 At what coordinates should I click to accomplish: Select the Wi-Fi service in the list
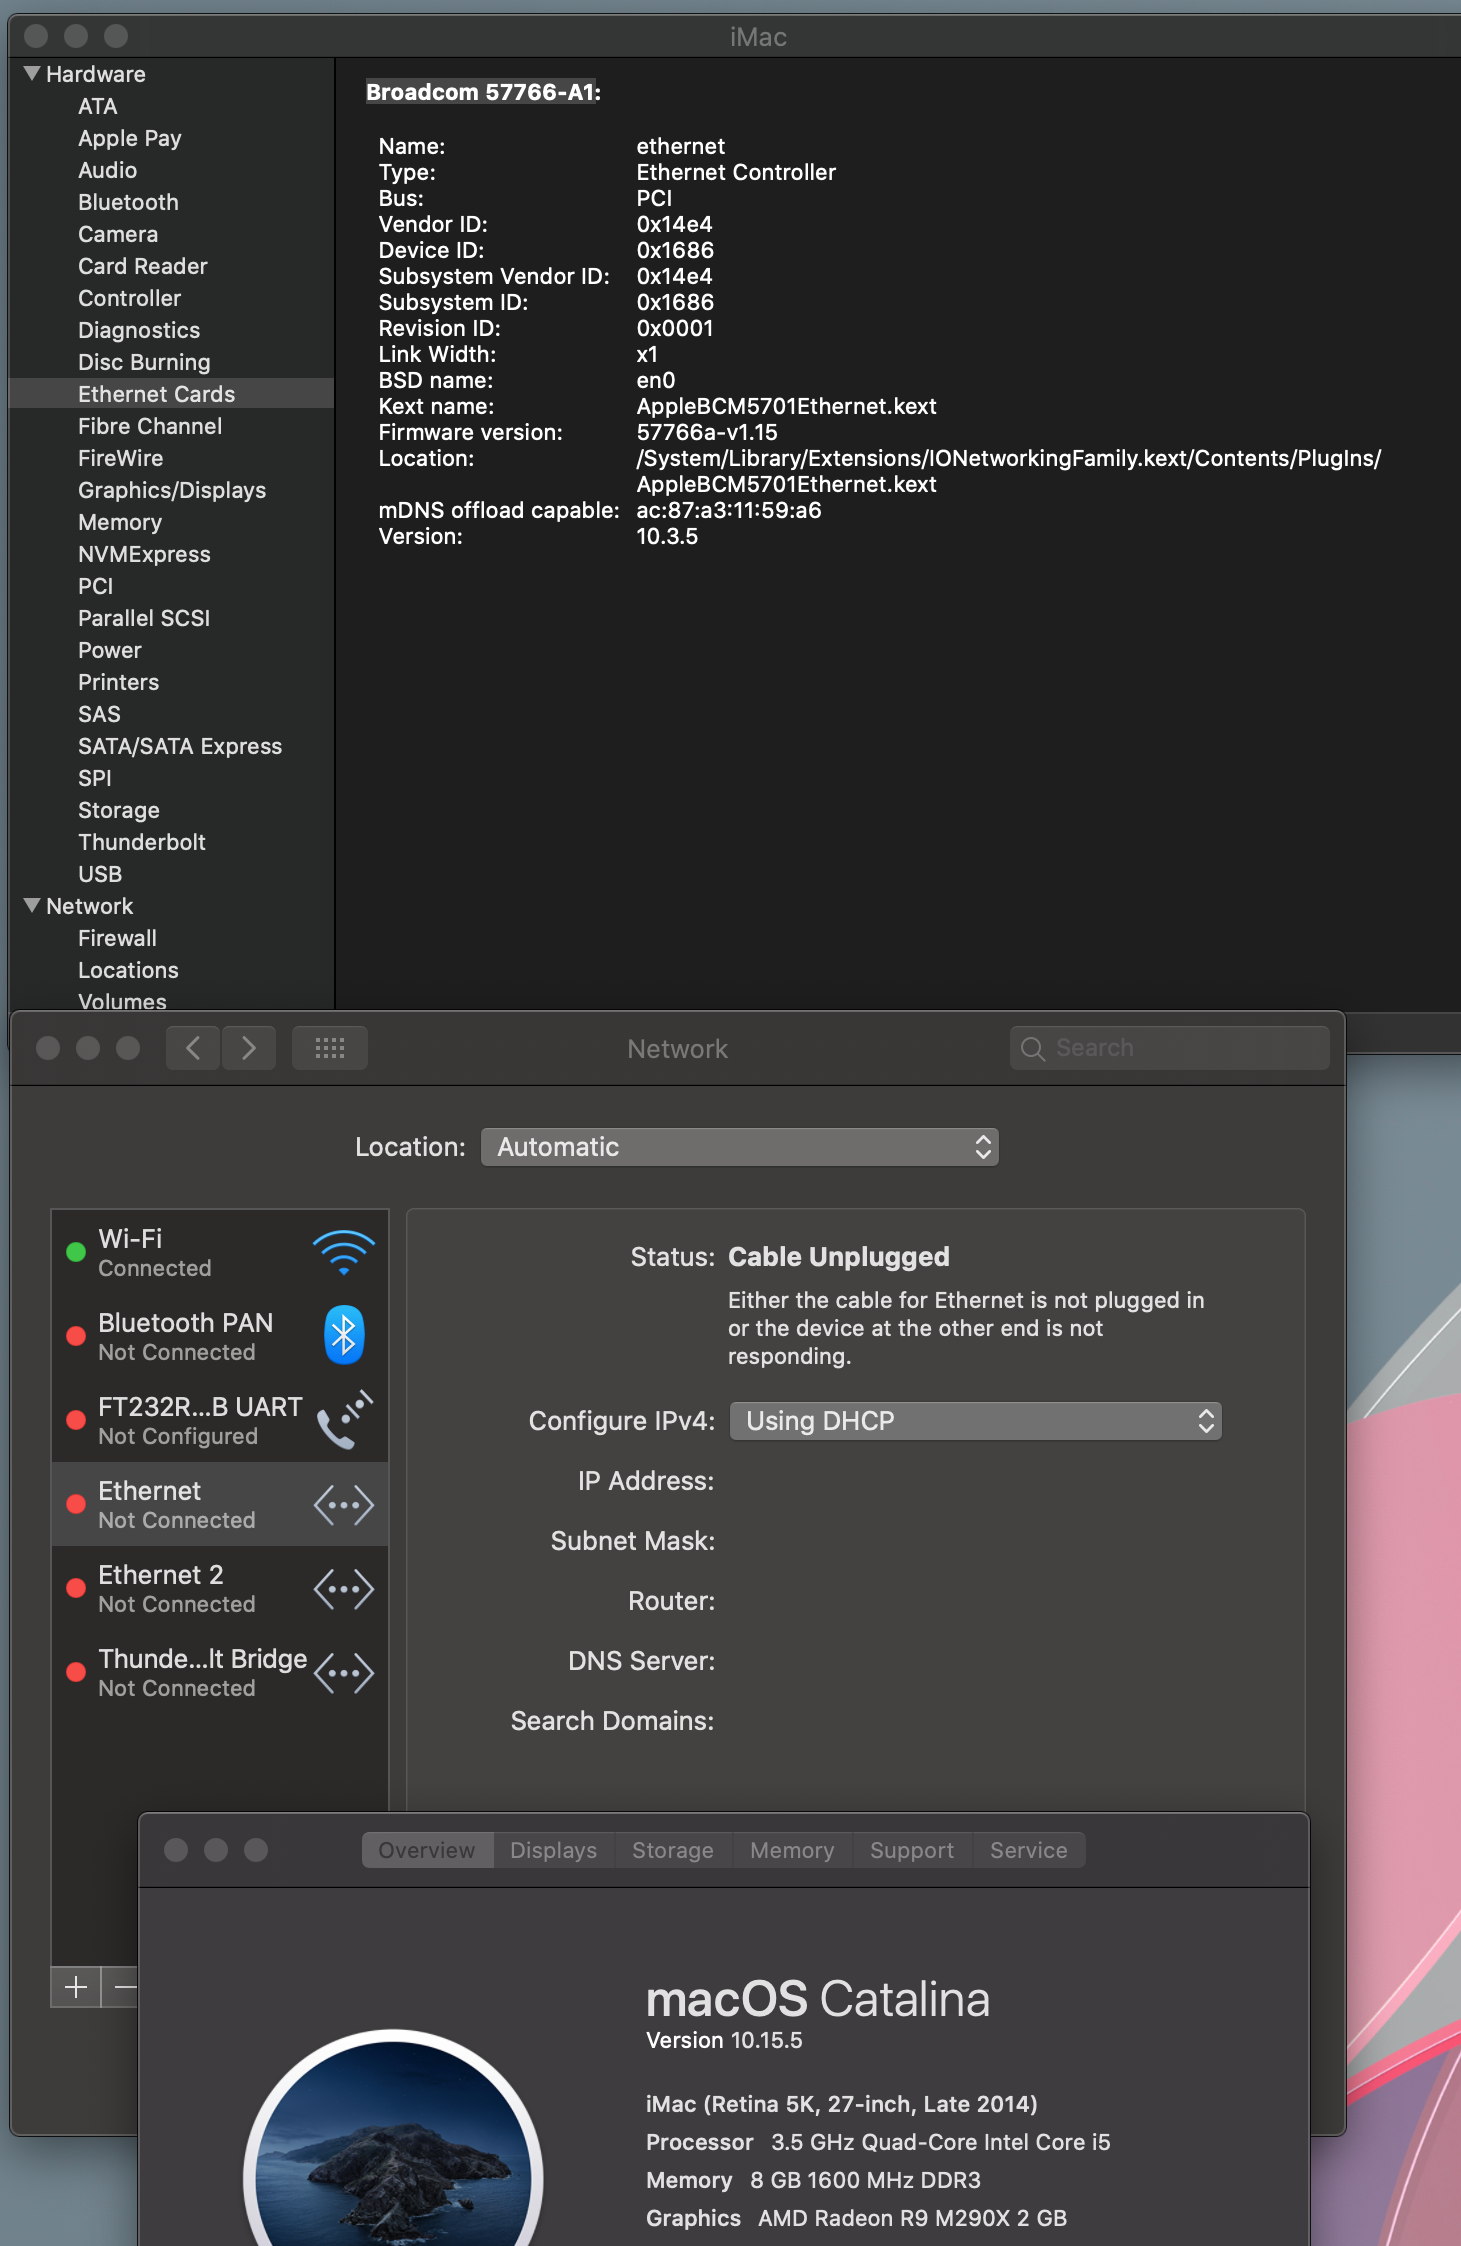pos(220,1252)
